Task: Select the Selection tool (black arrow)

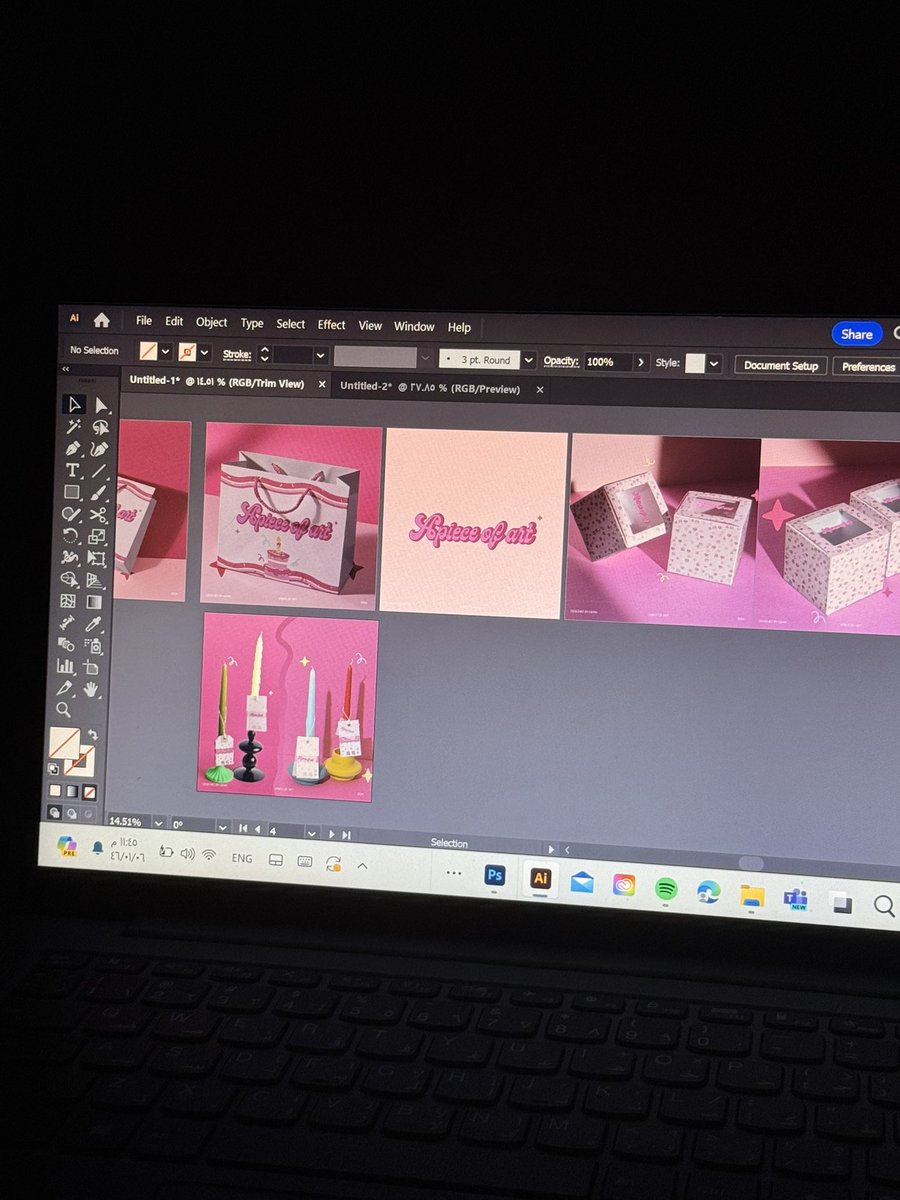Action: tap(73, 405)
